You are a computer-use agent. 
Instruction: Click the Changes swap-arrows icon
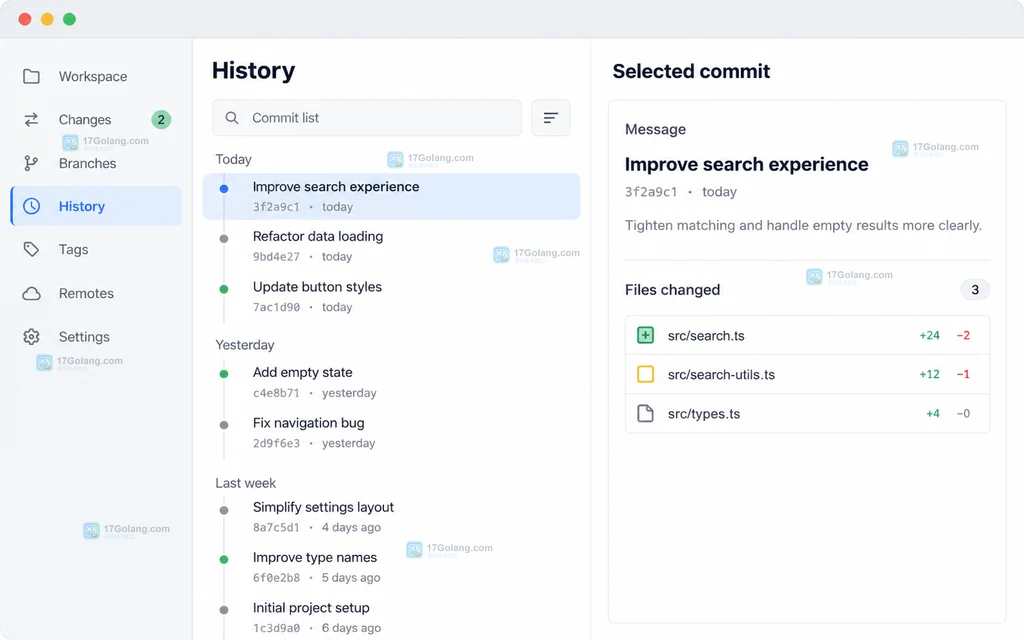coord(31,120)
